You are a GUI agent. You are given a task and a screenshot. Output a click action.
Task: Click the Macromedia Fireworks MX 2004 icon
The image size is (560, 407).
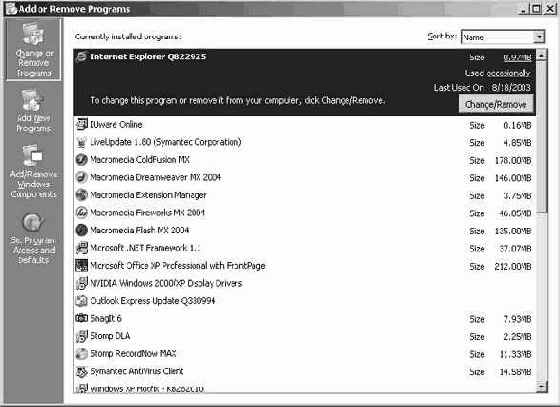[81, 212]
